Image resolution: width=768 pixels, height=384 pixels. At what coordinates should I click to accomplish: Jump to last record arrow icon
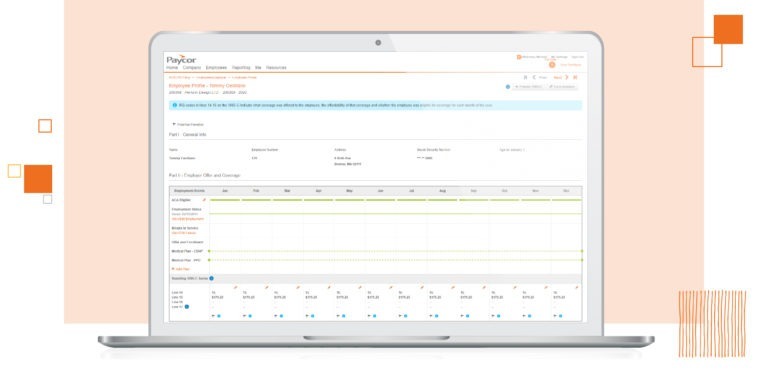575,77
